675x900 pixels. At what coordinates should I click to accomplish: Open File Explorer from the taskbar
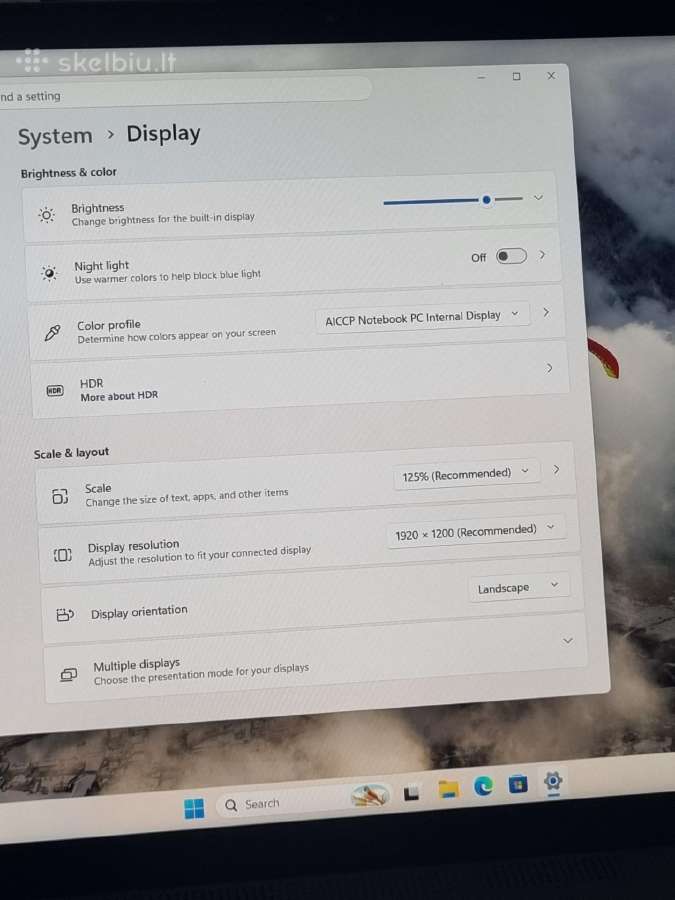point(448,789)
